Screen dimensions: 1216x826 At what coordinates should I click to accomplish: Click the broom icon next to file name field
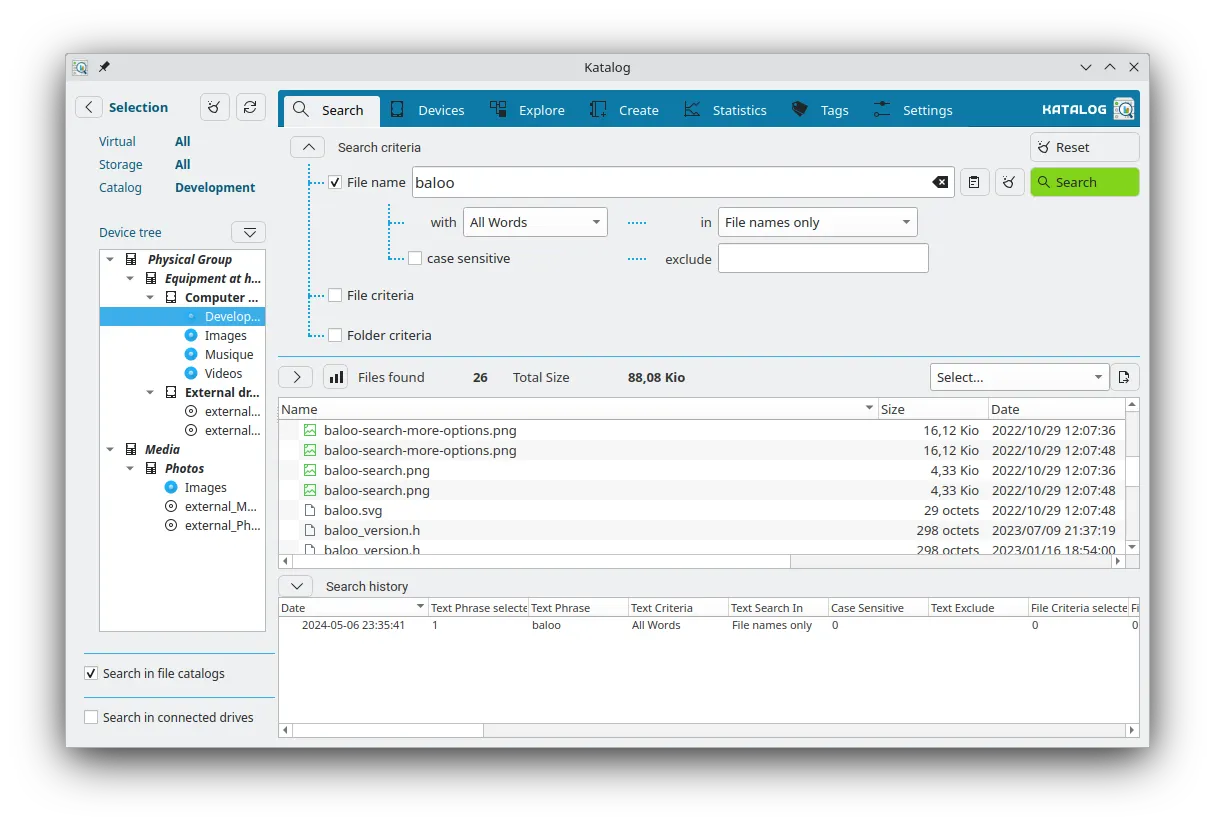pos(1010,182)
